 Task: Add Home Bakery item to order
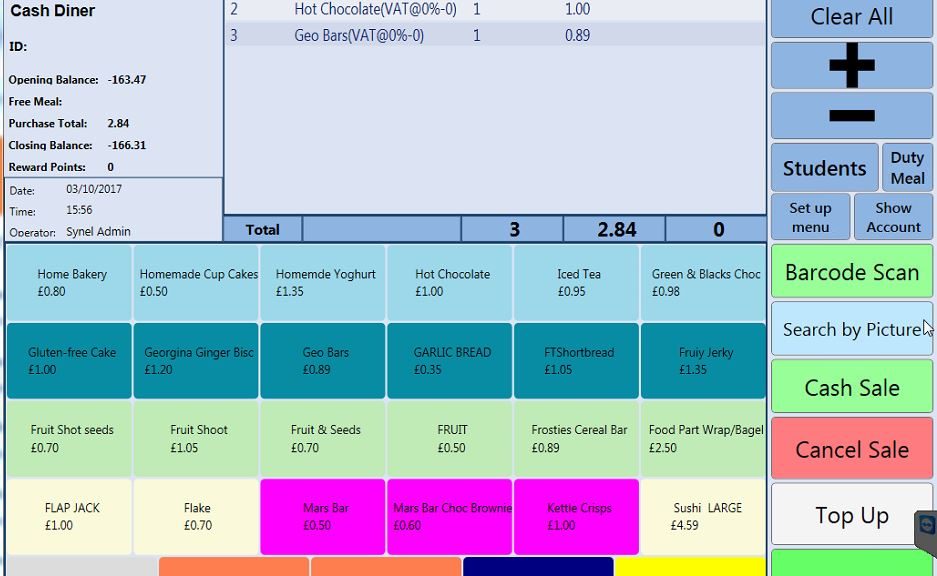70,283
